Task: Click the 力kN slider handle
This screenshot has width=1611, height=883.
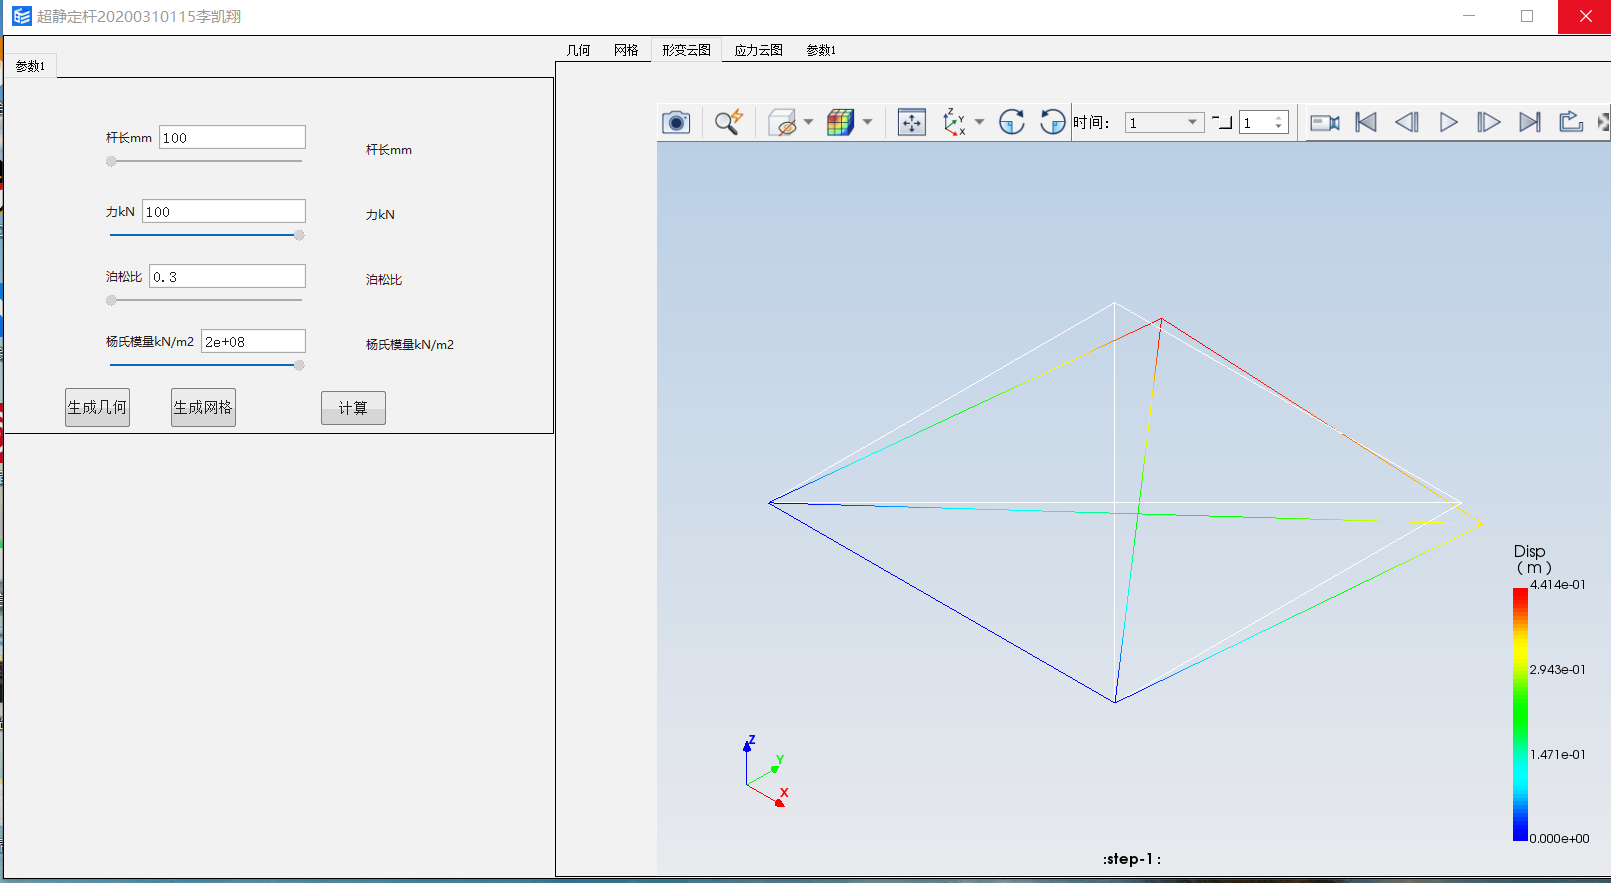Action: click(x=299, y=235)
